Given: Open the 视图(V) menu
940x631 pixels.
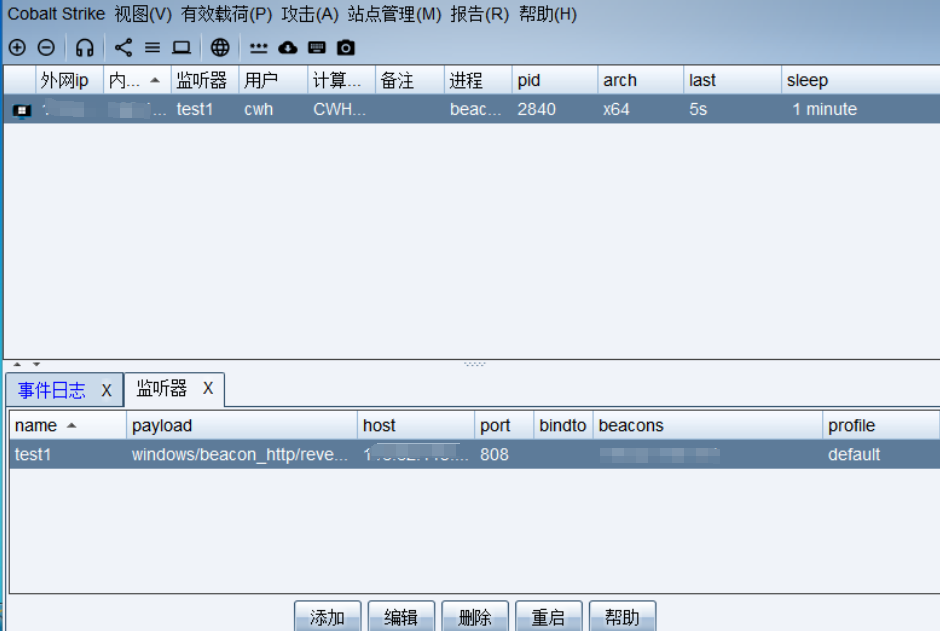Looking at the screenshot, I should point(143,14).
